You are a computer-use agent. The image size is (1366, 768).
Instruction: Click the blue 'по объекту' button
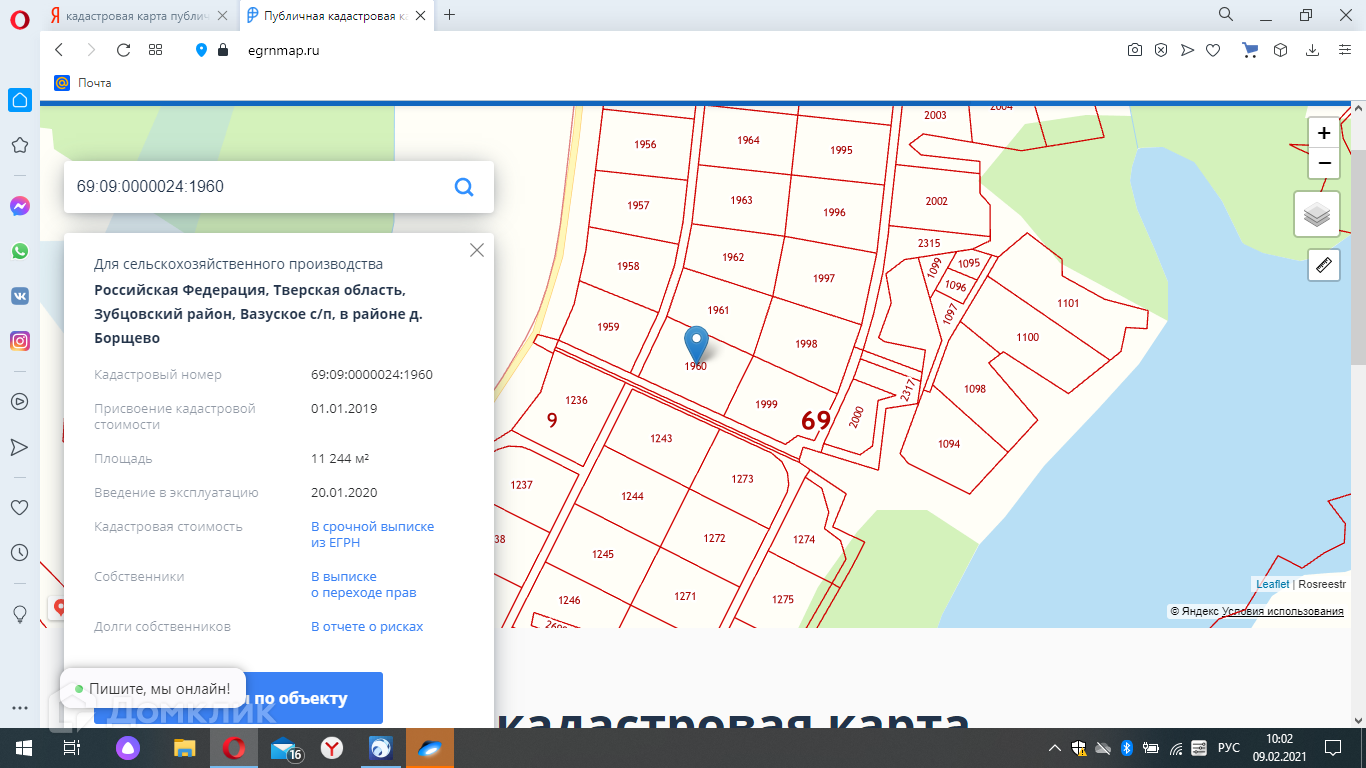(238, 698)
